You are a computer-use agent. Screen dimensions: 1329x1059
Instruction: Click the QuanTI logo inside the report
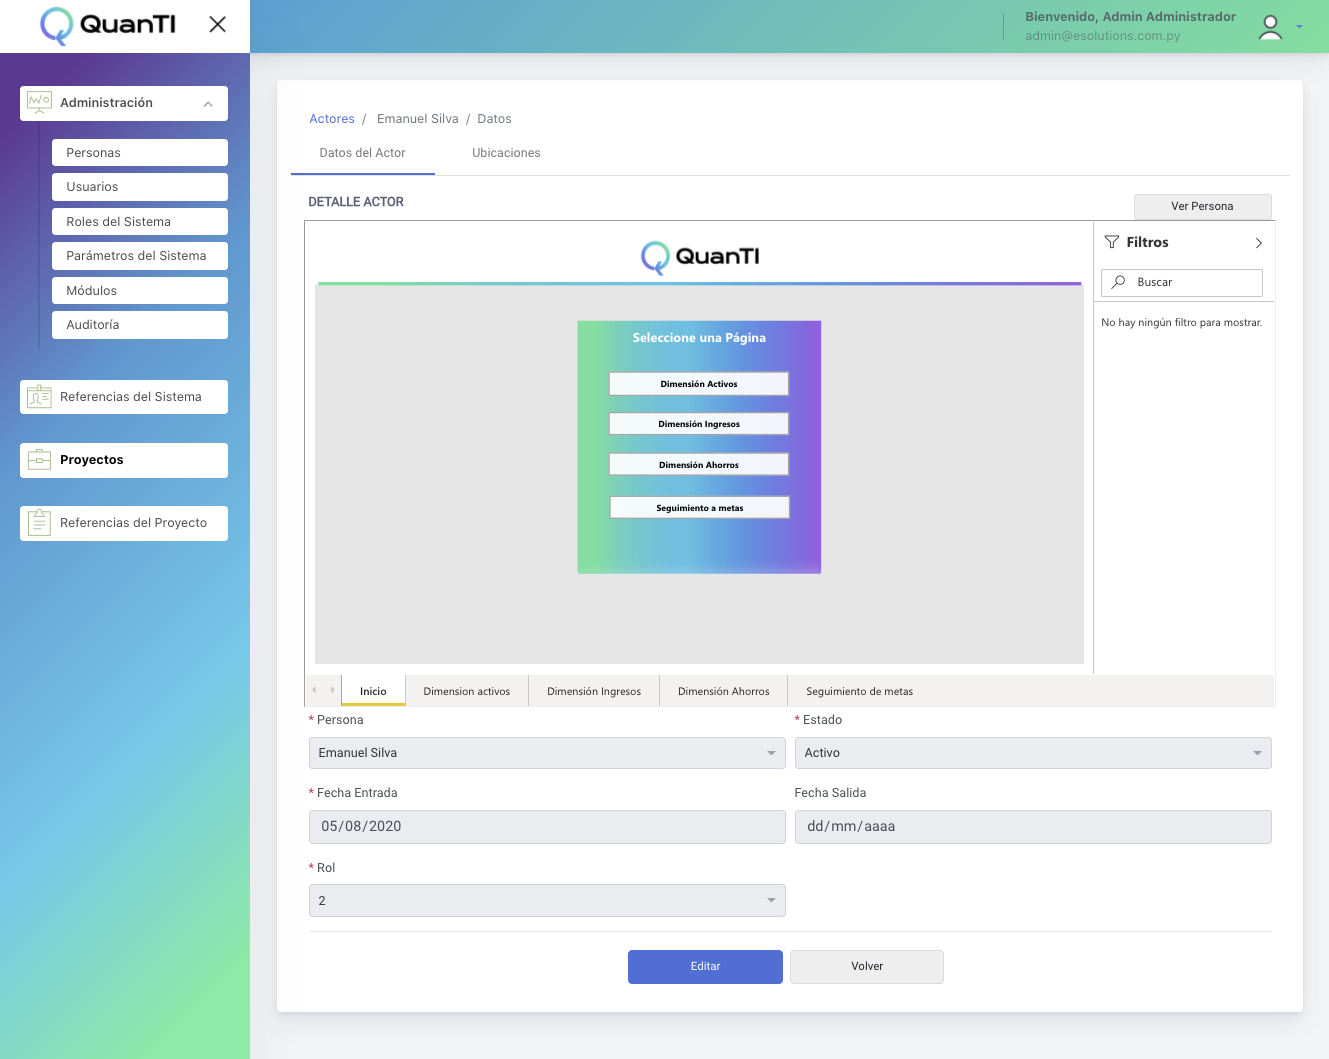700,257
